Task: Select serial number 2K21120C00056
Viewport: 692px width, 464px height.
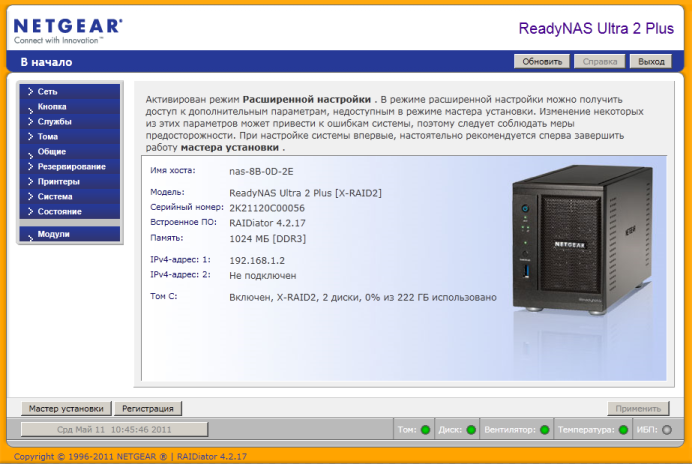Action: pos(267,208)
